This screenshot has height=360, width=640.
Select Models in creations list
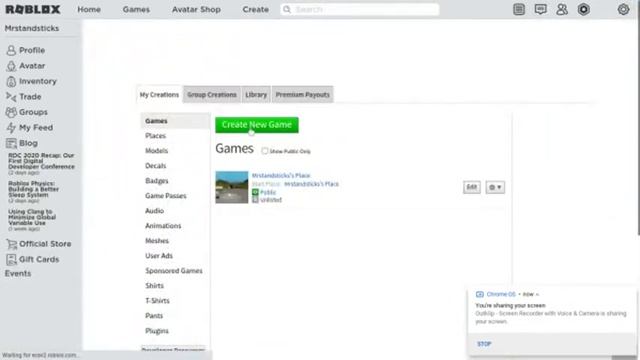[x=156, y=151]
